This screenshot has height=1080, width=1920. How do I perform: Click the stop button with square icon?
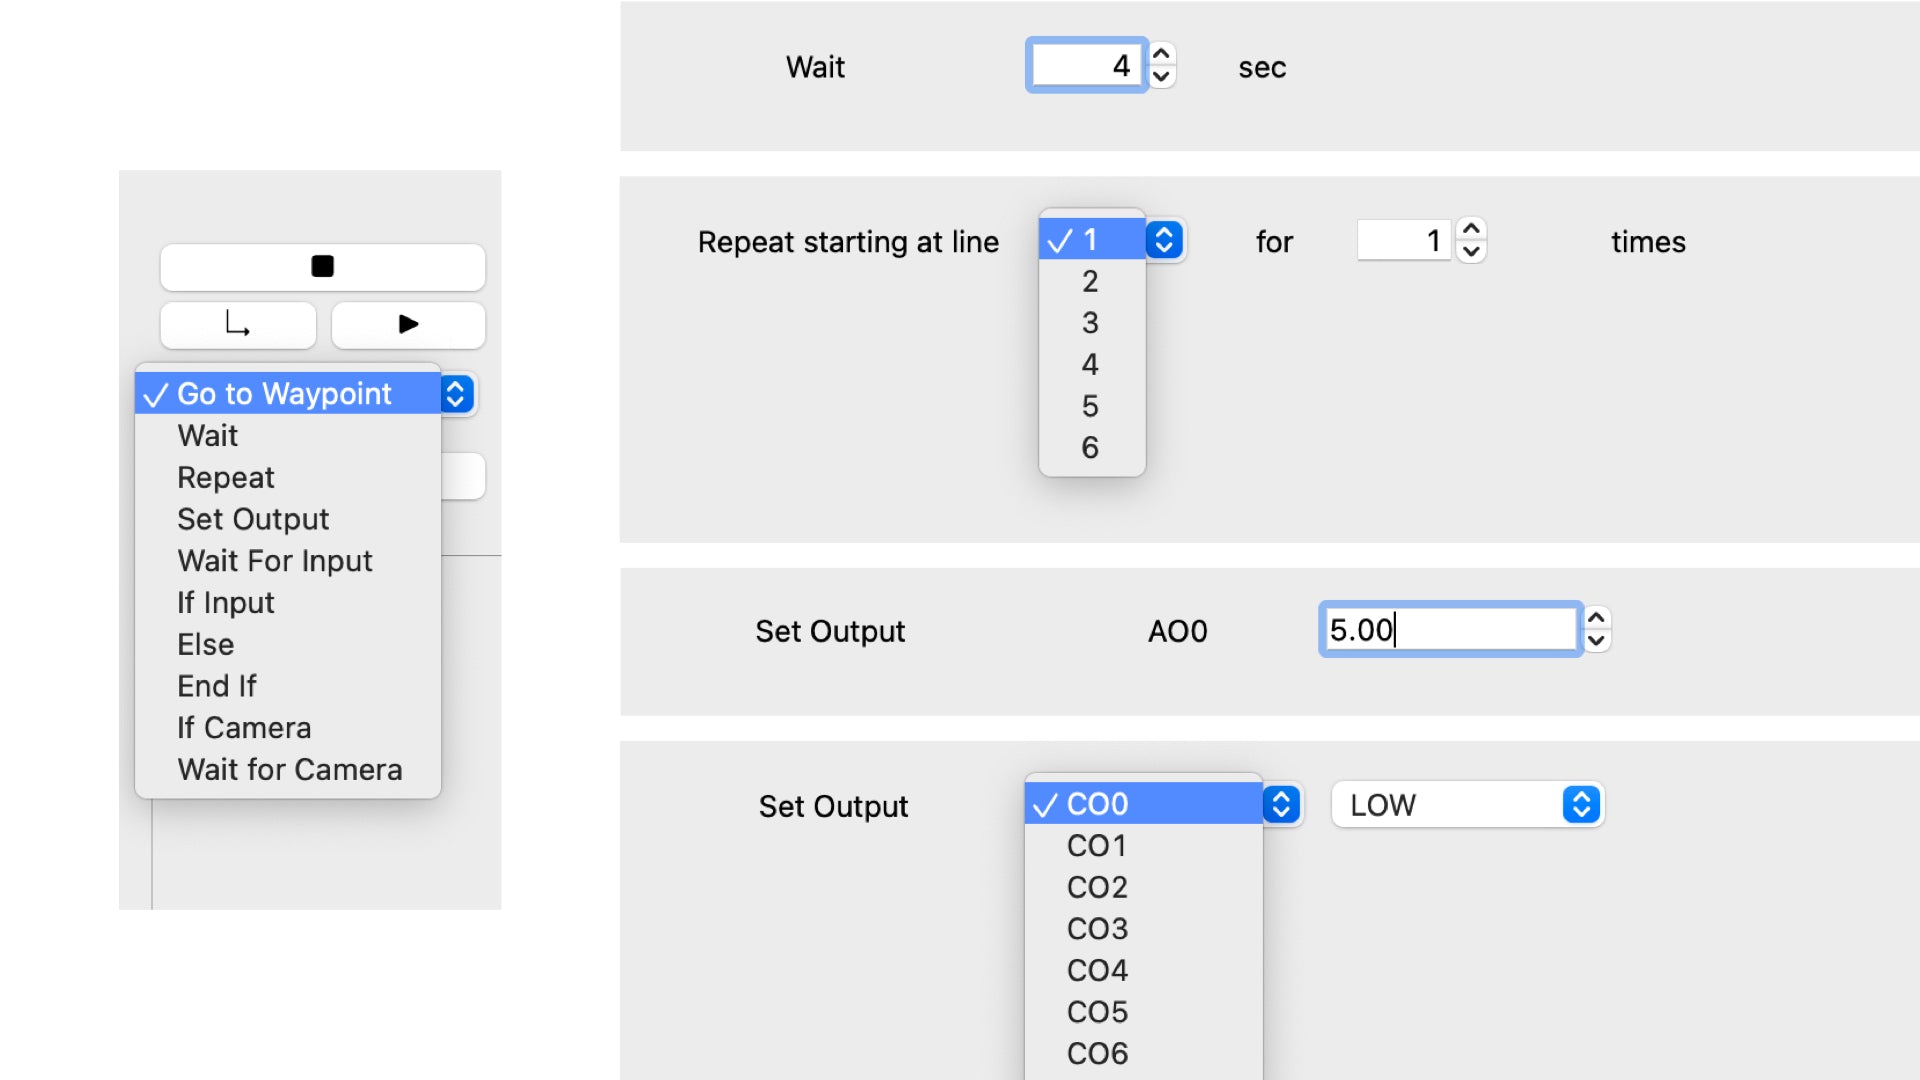[x=322, y=267]
